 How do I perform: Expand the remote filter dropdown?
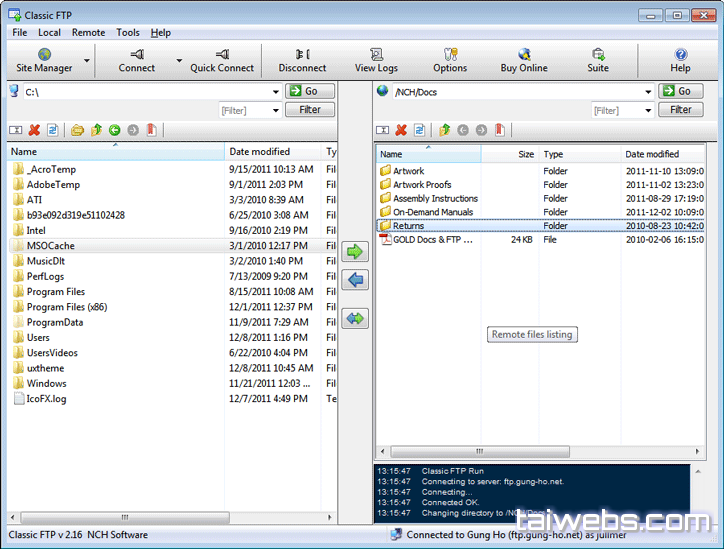tap(648, 111)
